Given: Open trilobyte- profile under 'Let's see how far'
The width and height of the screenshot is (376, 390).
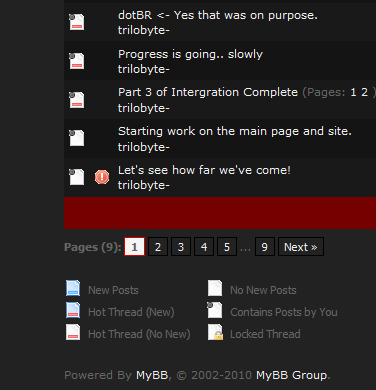Looking at the screenshot, I should pos(144,185).
